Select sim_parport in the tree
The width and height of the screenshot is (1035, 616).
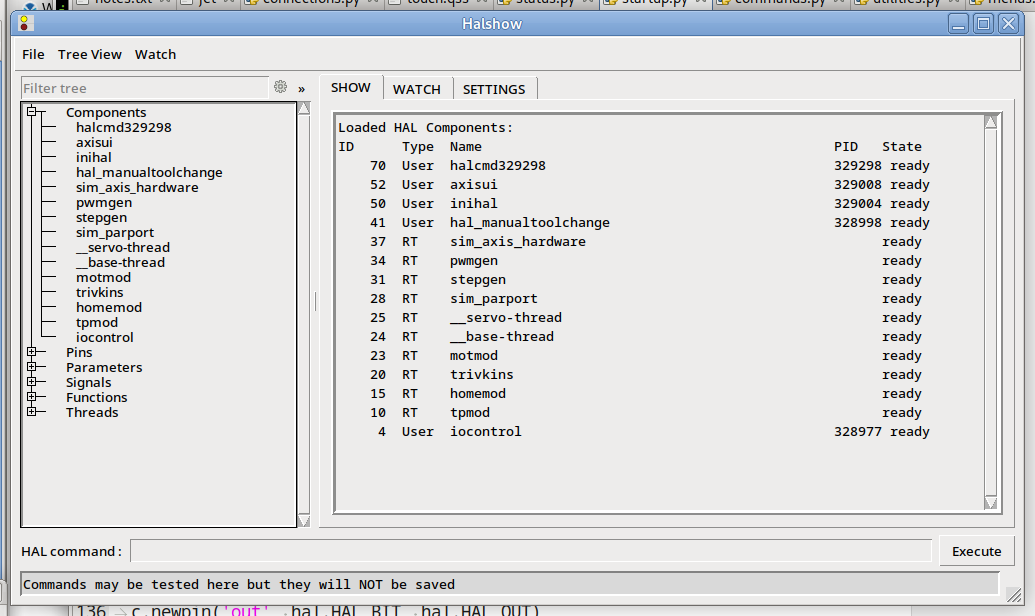click(115, 232)
